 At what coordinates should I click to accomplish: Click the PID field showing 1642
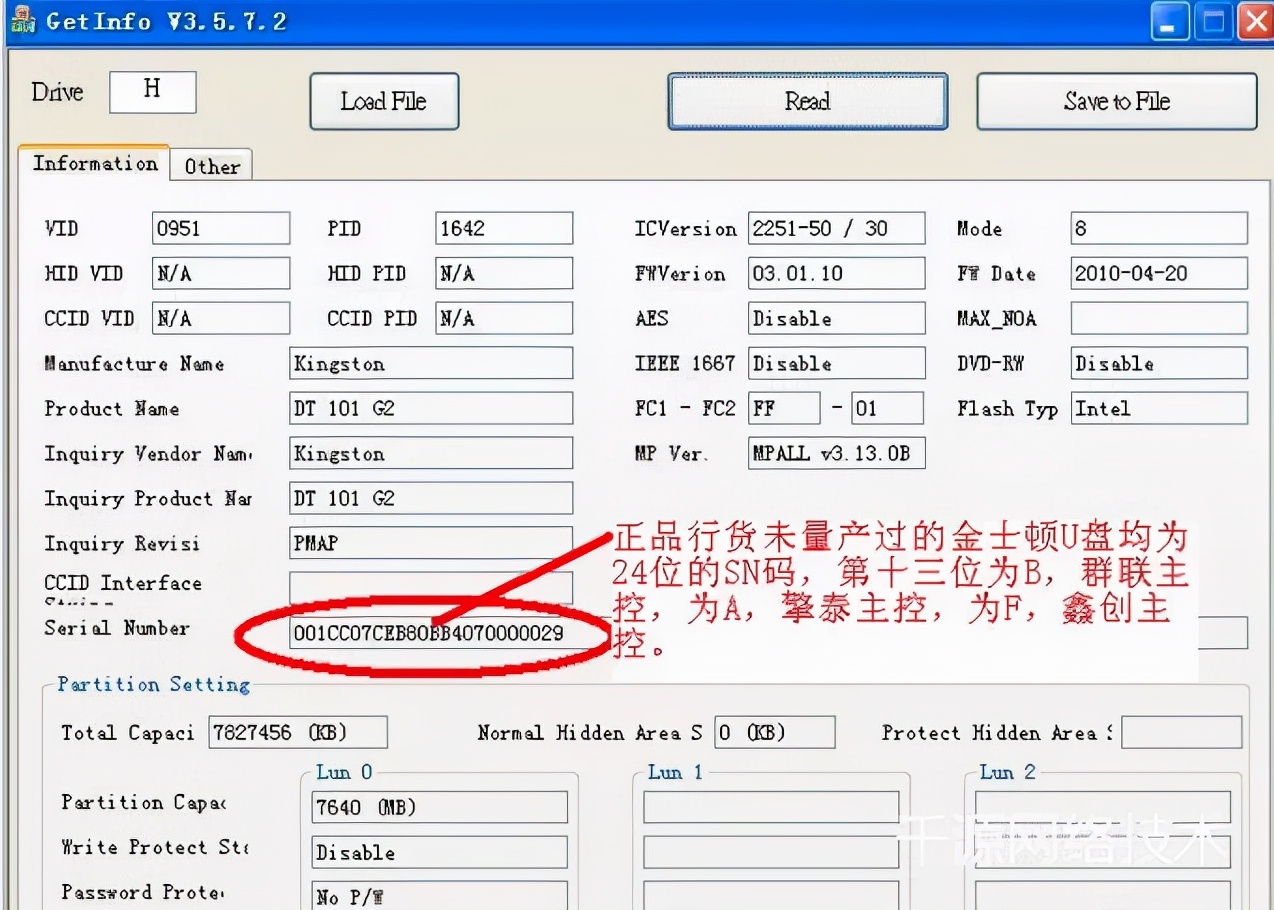click(503, 228)
